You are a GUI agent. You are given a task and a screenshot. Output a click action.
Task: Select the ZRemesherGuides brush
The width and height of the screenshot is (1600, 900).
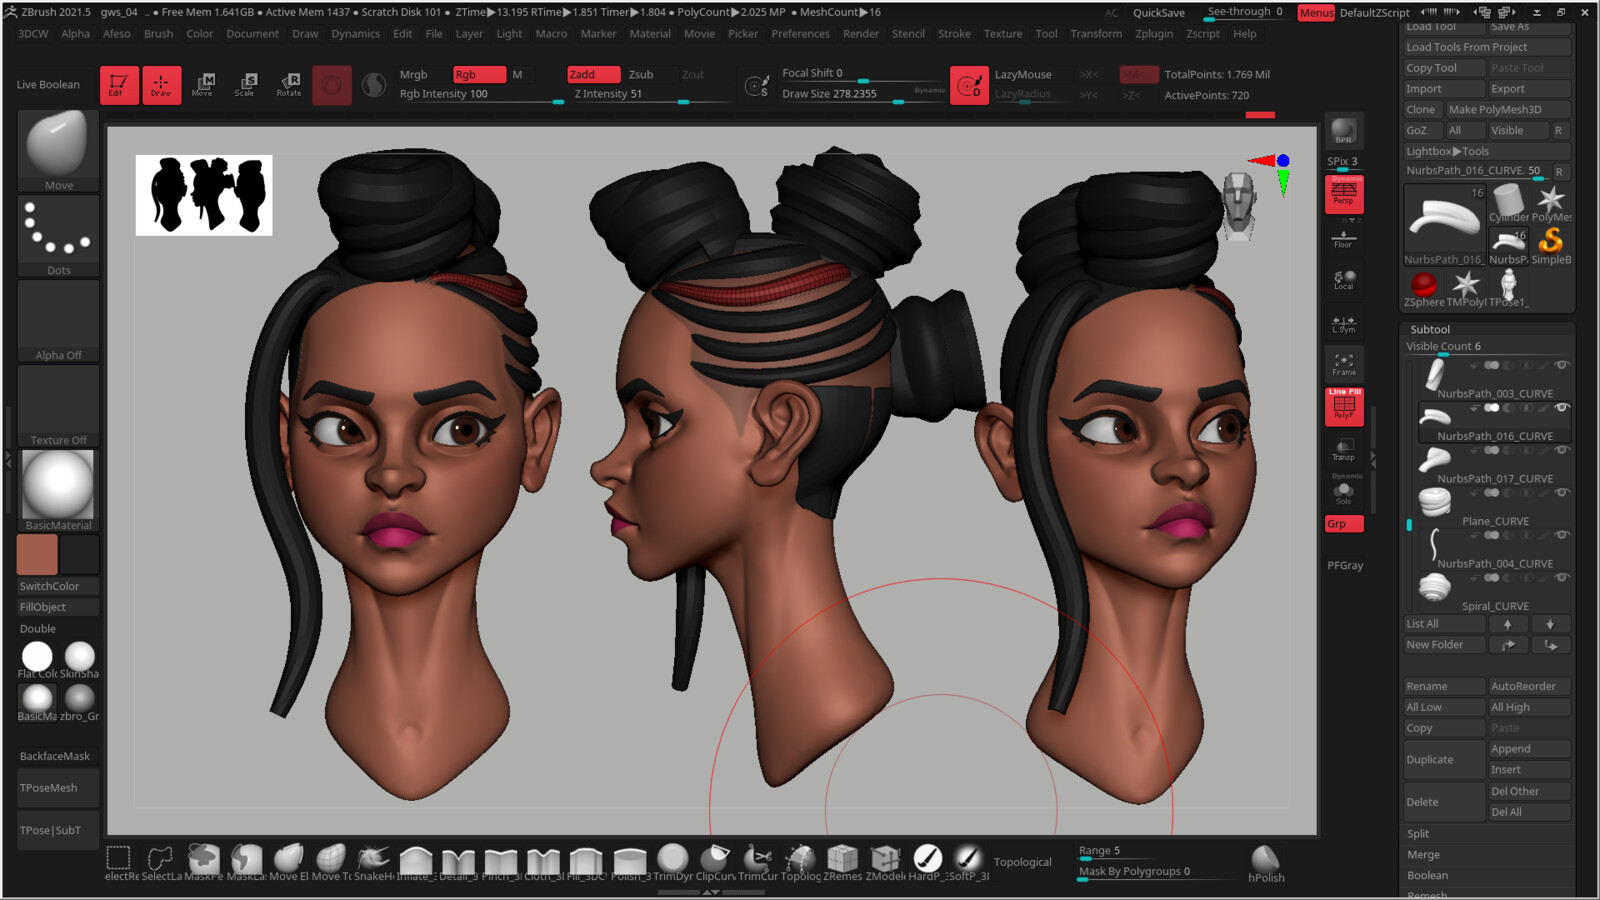(843, 862)
